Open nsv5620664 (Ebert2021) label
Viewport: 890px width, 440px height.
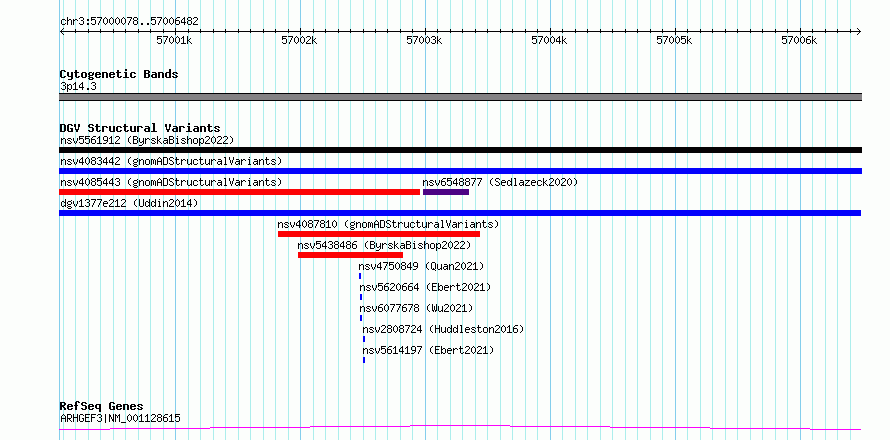(425, 287)
